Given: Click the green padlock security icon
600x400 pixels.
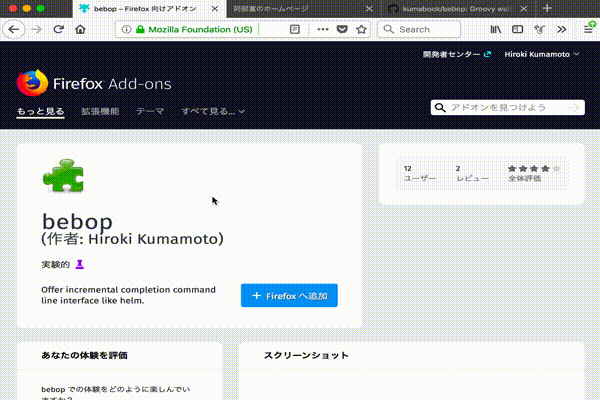Looking at the screenshot, I should coord(140,29).
